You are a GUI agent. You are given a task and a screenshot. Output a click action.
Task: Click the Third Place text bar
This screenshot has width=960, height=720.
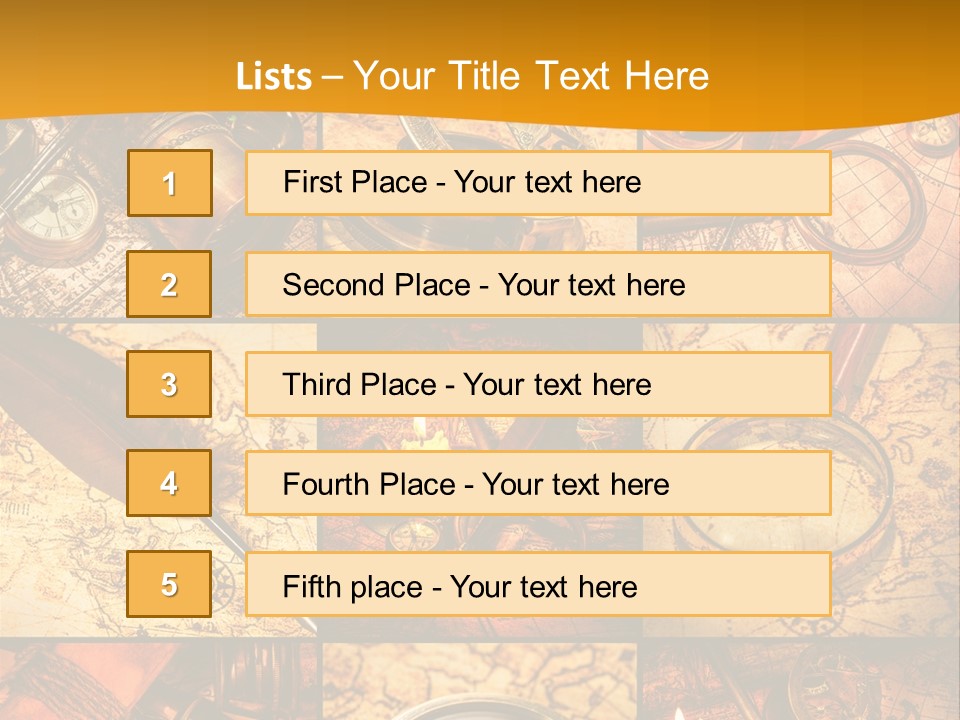pos(538,384)
